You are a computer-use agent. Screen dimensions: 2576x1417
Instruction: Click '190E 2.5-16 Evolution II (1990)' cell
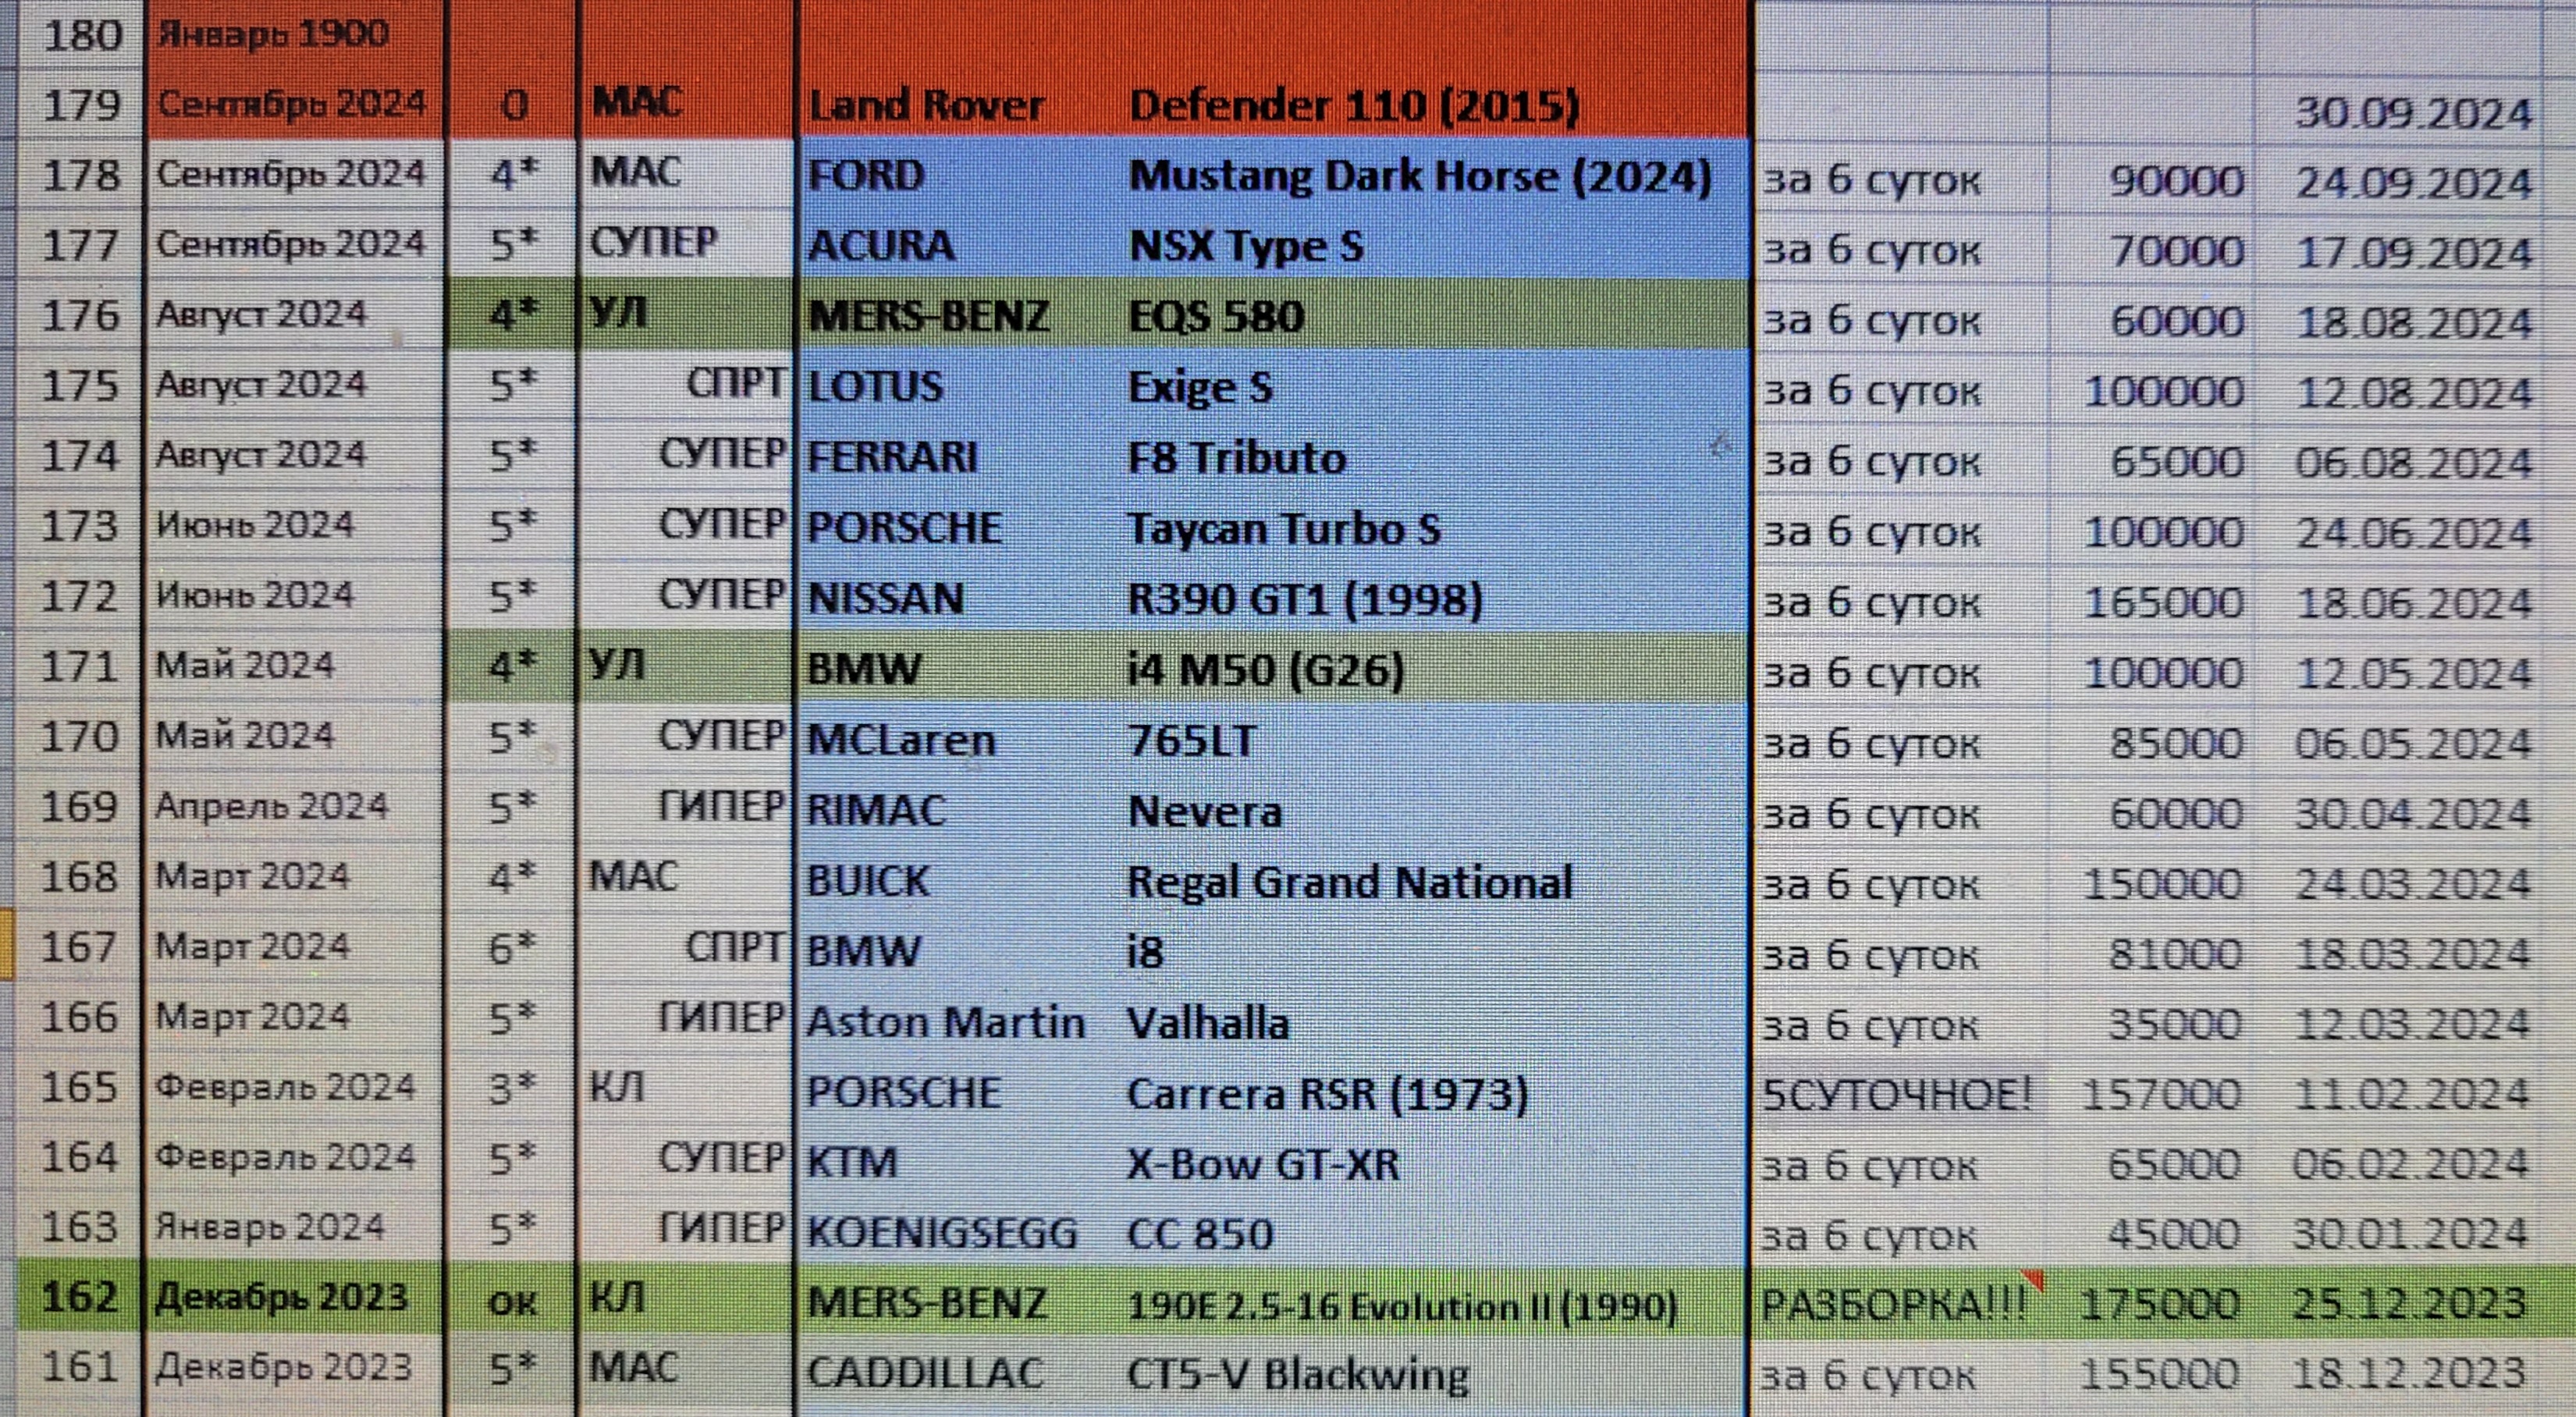pyautogui.click(x=1436, y=1304)
